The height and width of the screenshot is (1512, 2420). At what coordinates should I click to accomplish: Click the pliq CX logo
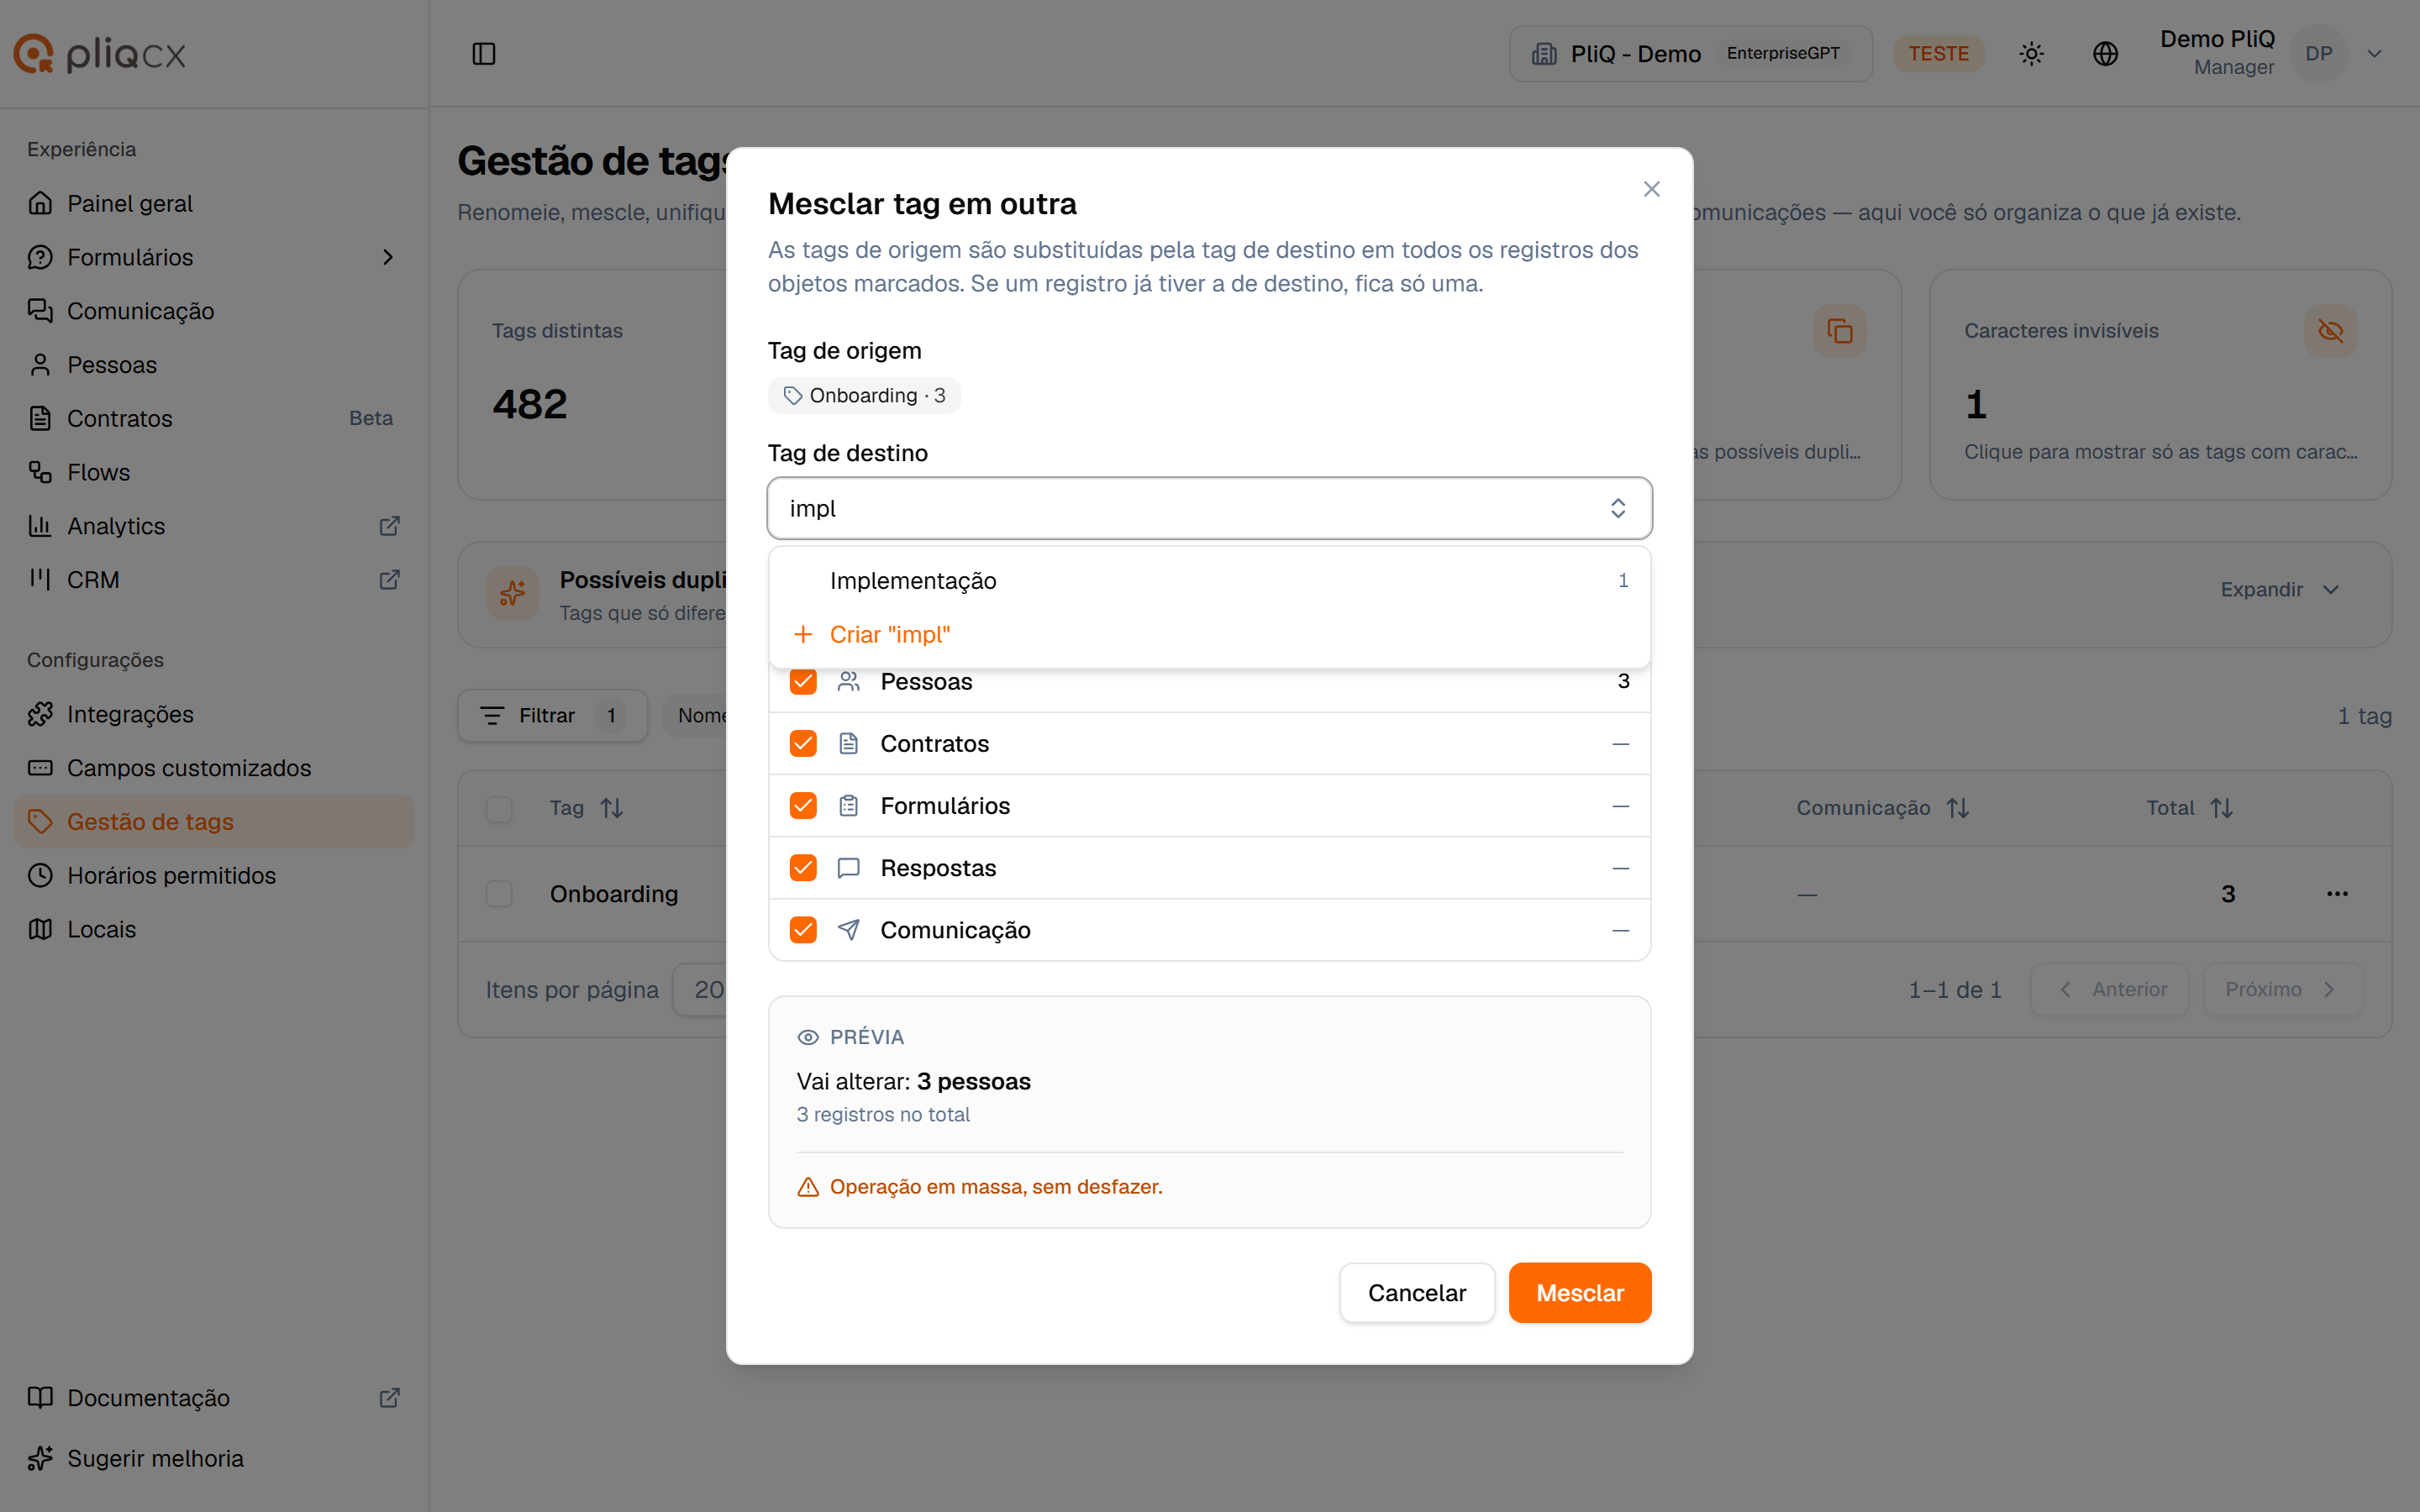coord(100,54)
